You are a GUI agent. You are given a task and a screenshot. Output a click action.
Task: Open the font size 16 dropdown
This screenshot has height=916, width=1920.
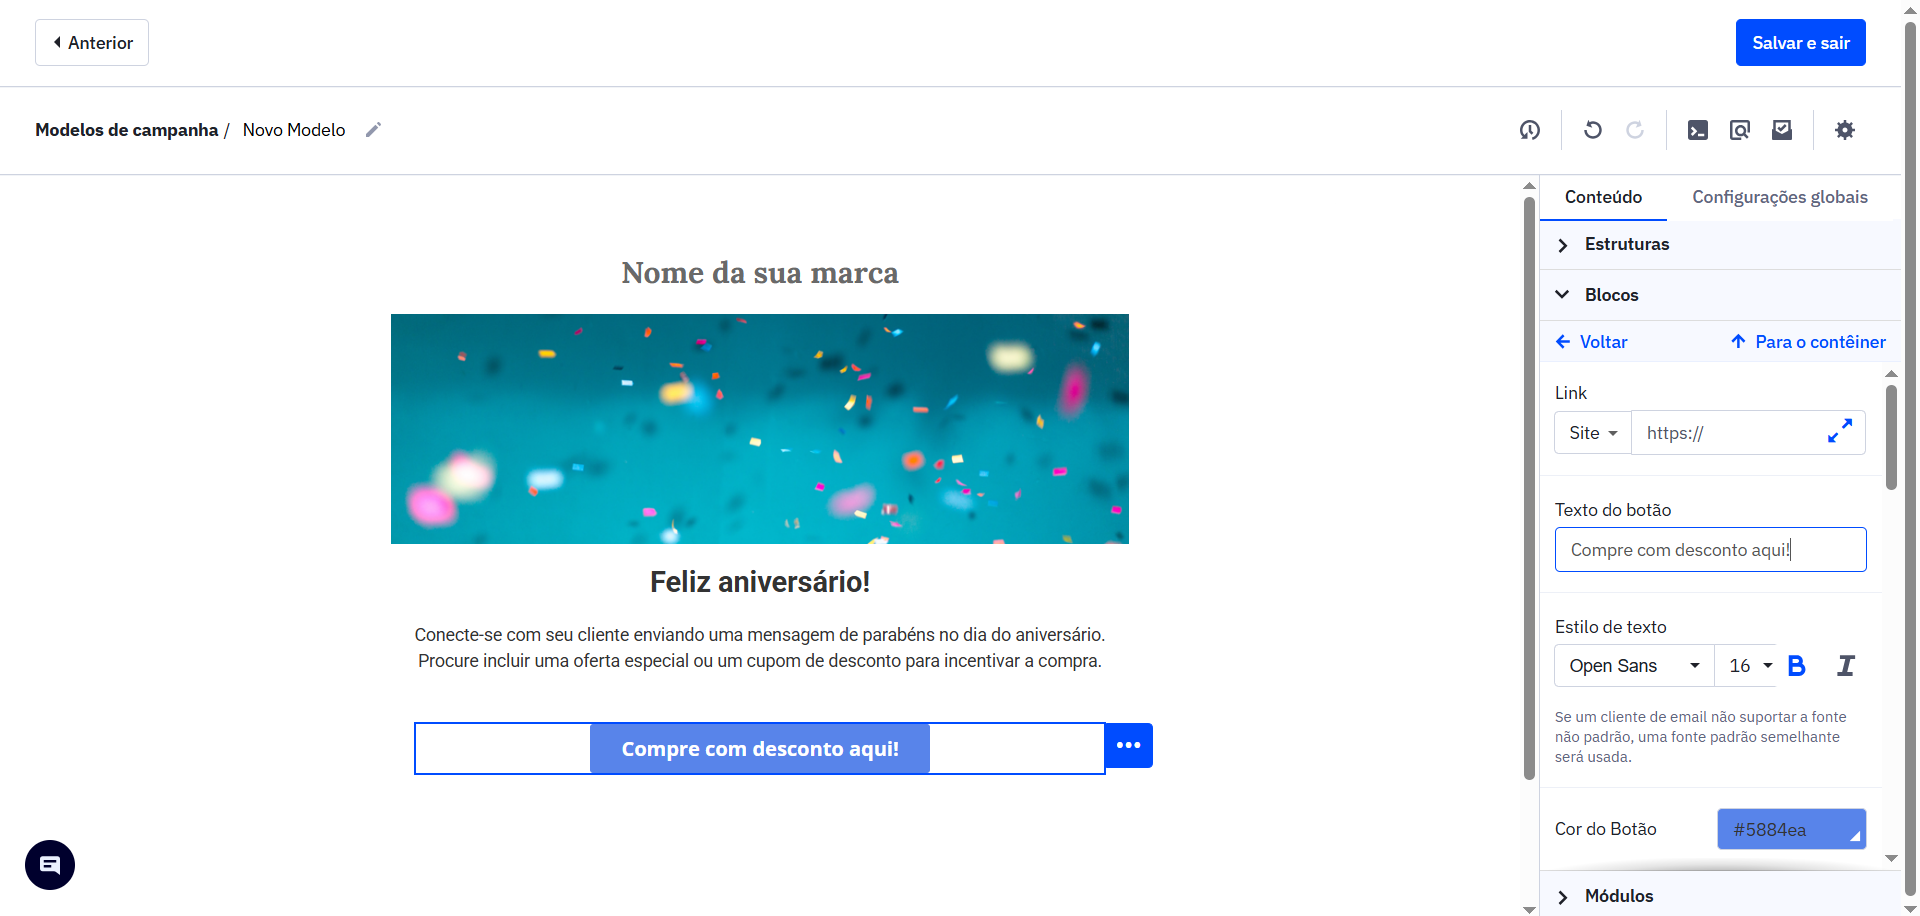1747,665
